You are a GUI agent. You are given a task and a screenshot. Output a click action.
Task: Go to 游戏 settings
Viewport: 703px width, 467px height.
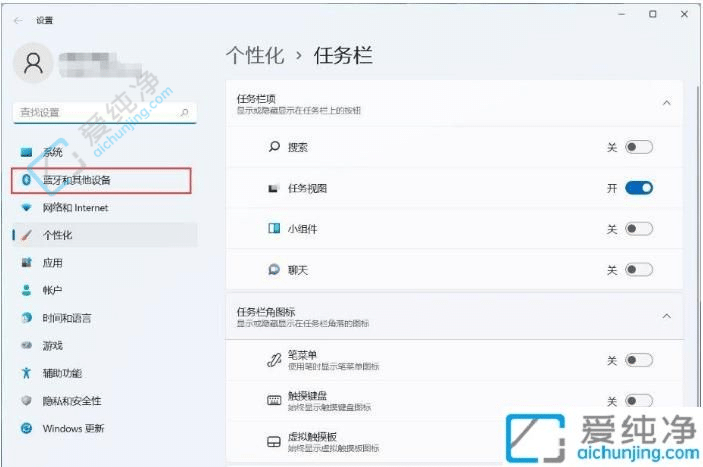105,346
